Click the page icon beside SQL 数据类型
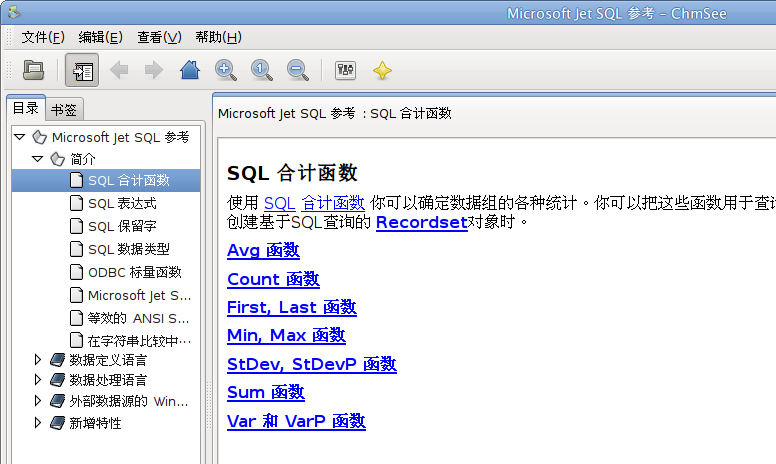 (x=76, y=249)
